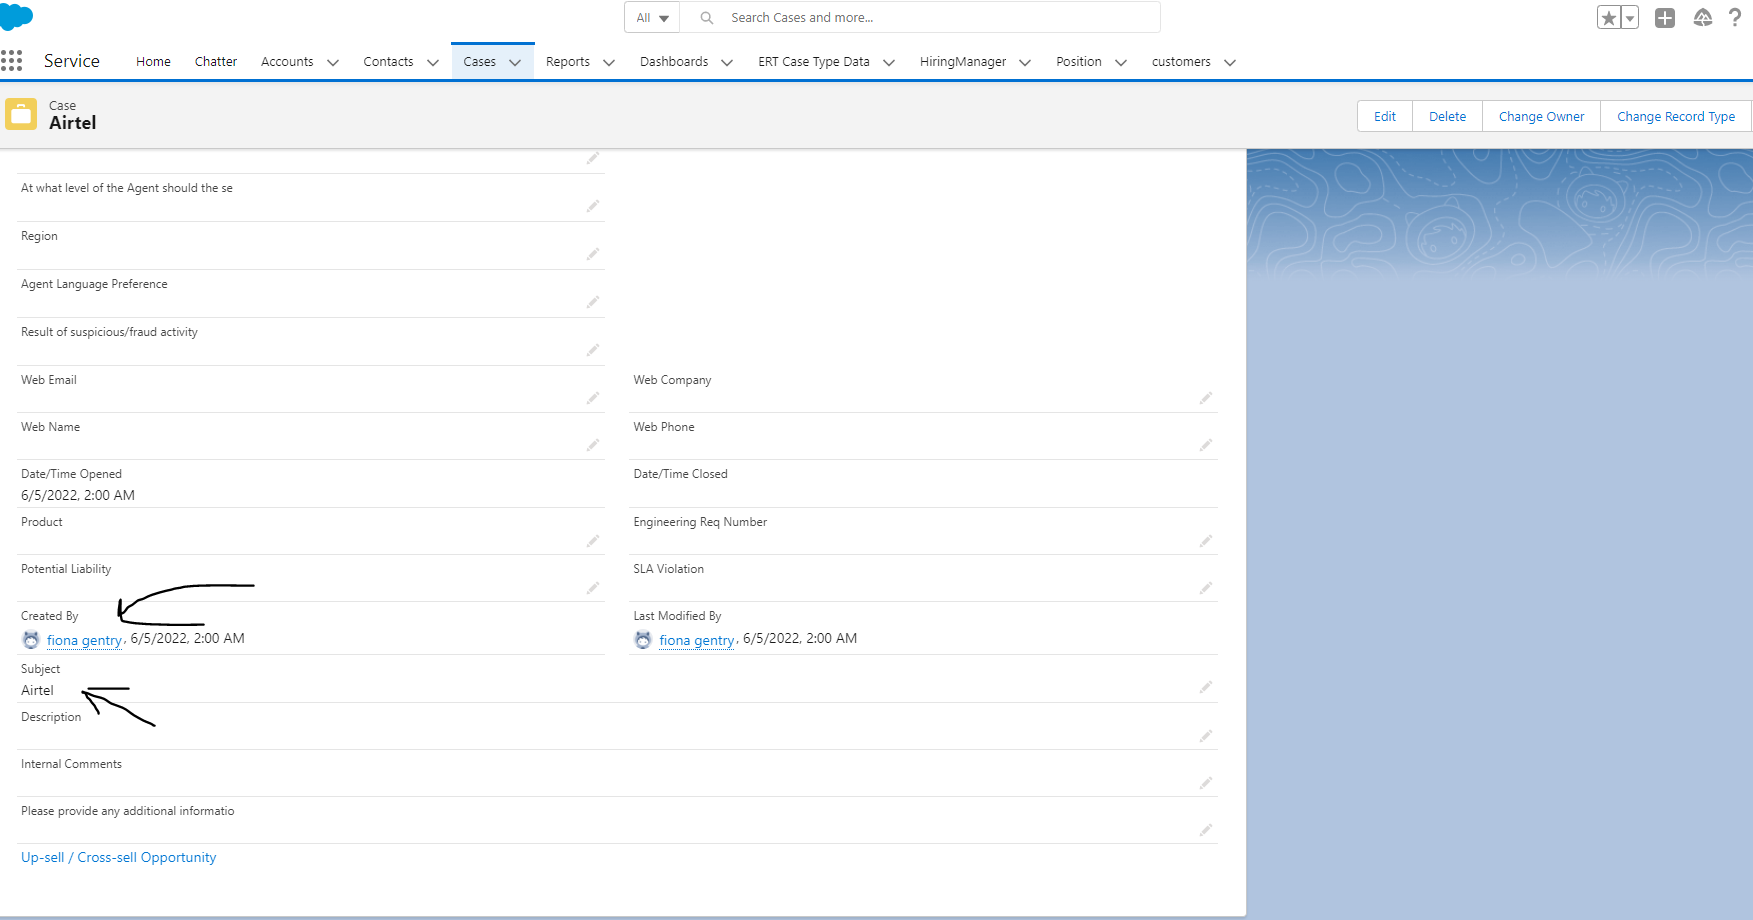Click the Trailhead guidance icon

click(1703, 18)
